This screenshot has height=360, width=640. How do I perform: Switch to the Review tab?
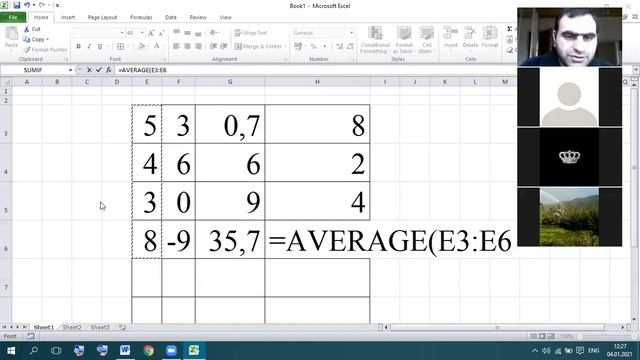click(198, 17)
